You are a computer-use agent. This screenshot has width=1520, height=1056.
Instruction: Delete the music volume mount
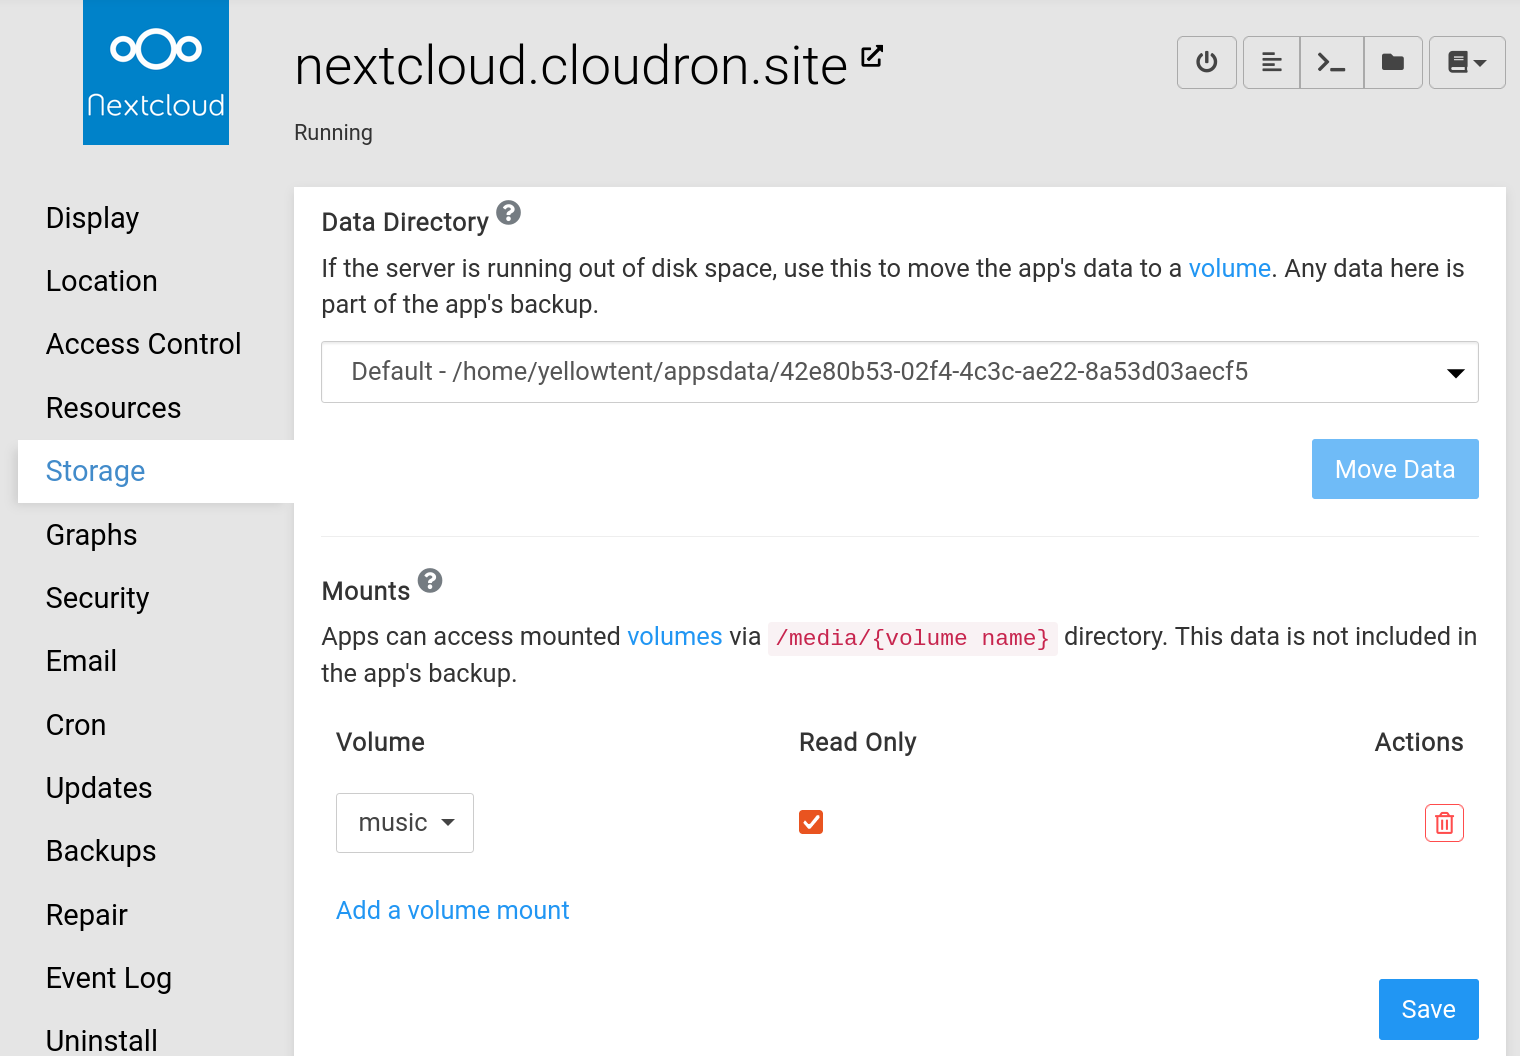1443,823
